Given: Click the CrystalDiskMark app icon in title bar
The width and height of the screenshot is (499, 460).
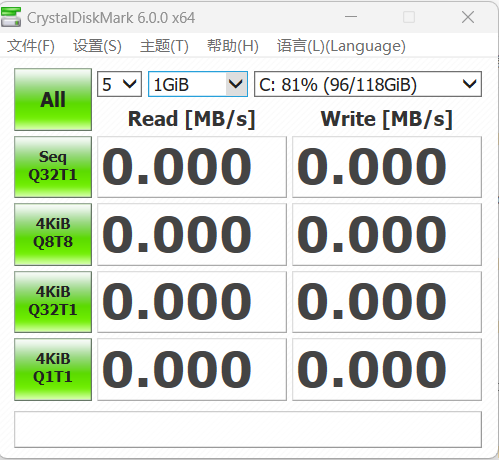Looking at the screenshot, I should click(11, 17).
